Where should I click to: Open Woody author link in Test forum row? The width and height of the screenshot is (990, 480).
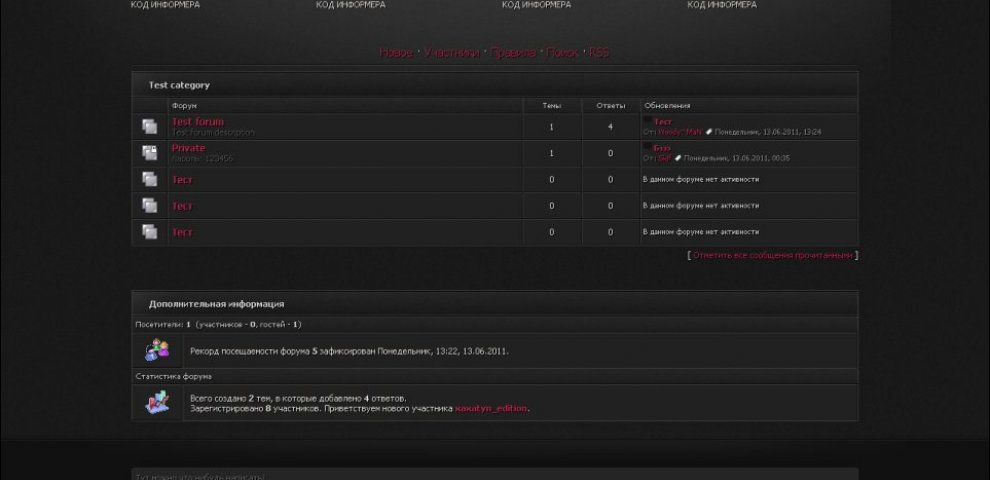pos(680,132)
